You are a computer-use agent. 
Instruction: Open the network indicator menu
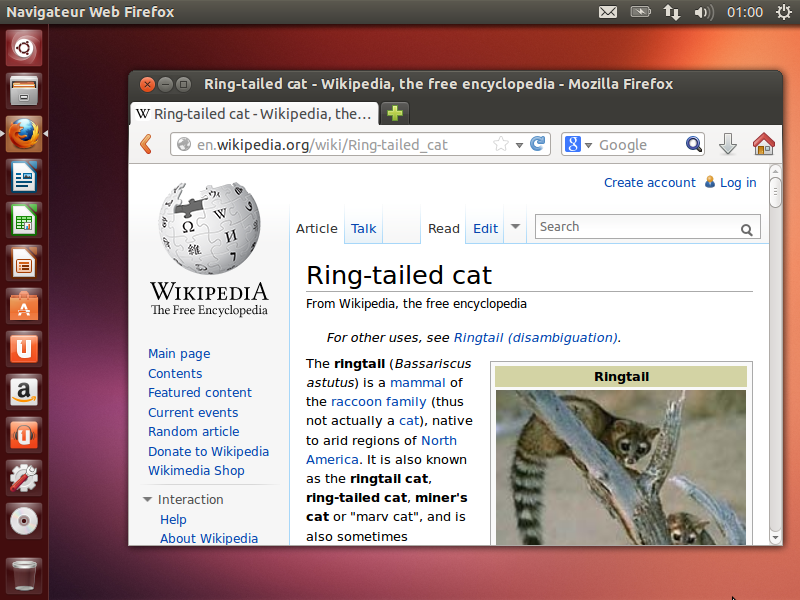click(672, 12)
